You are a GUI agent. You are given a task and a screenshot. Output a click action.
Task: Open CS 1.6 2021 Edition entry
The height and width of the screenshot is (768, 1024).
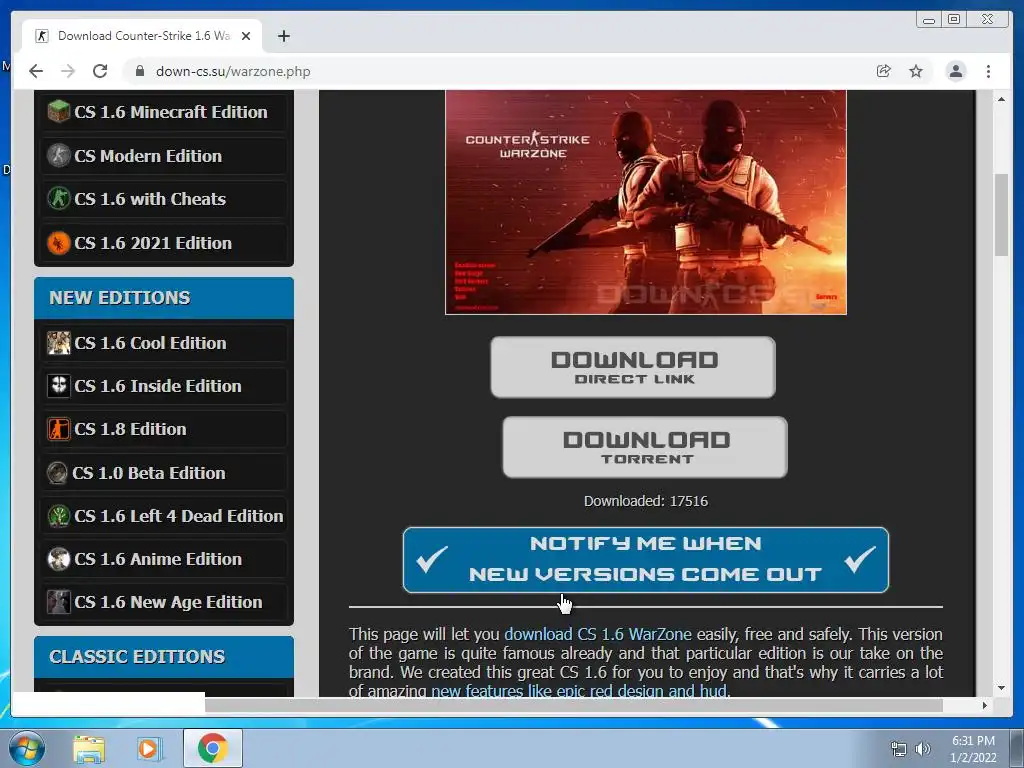tap(153, 243)
